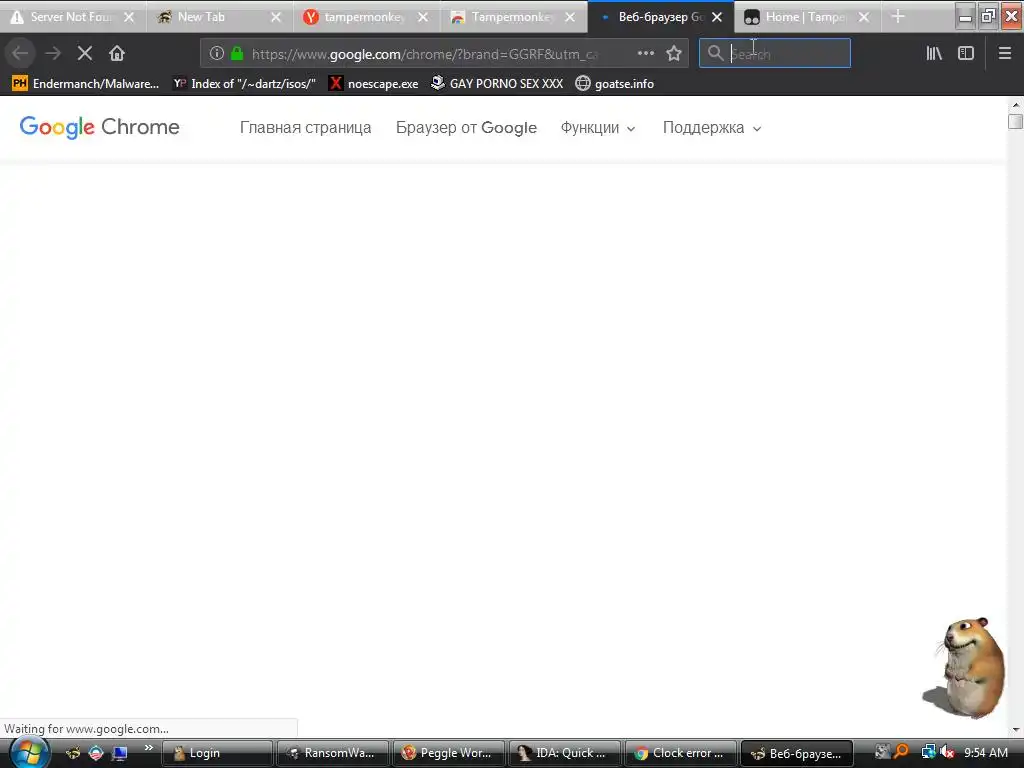Click Веб-браузе... Firefox taskbar button
Screen dimensions: 1024x768
pyautogui.click(x=796, y=753)
